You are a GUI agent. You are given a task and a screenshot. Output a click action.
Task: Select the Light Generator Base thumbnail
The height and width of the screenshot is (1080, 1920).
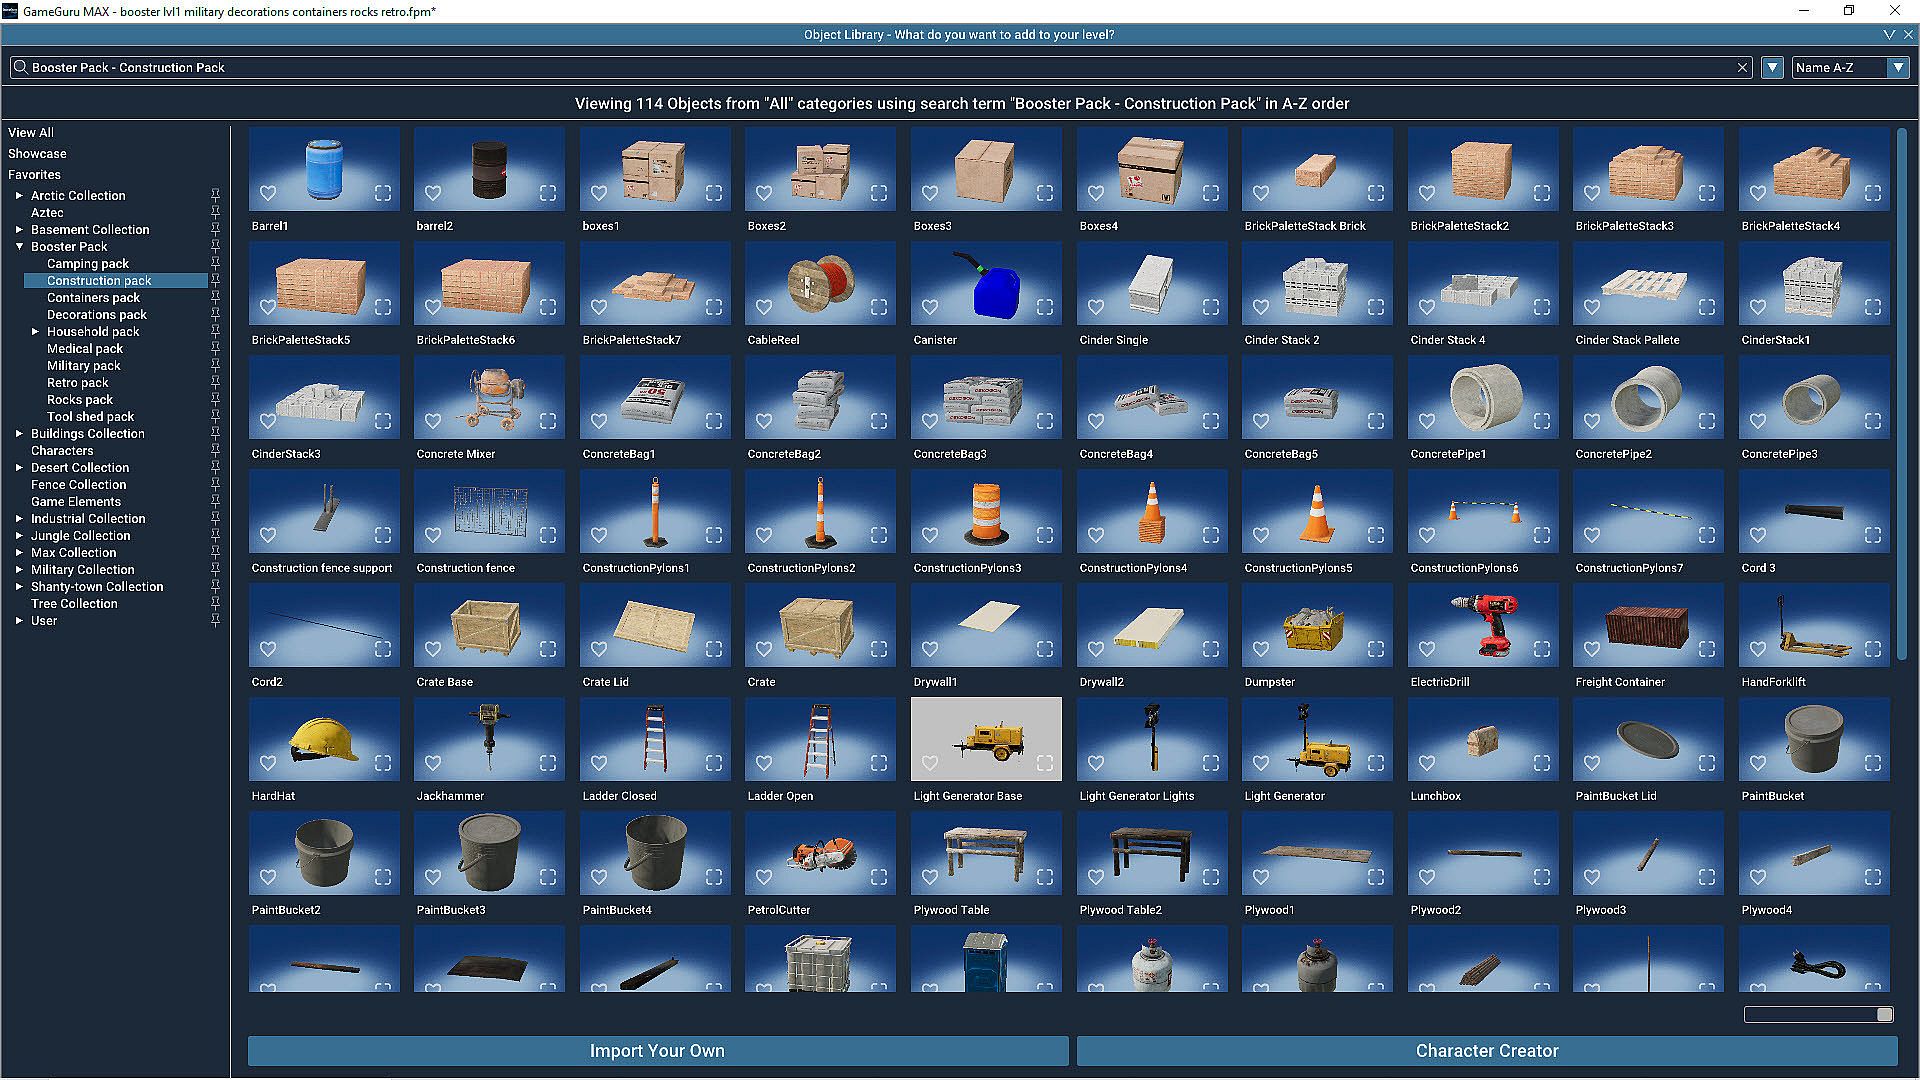click(x=985, y=740)
